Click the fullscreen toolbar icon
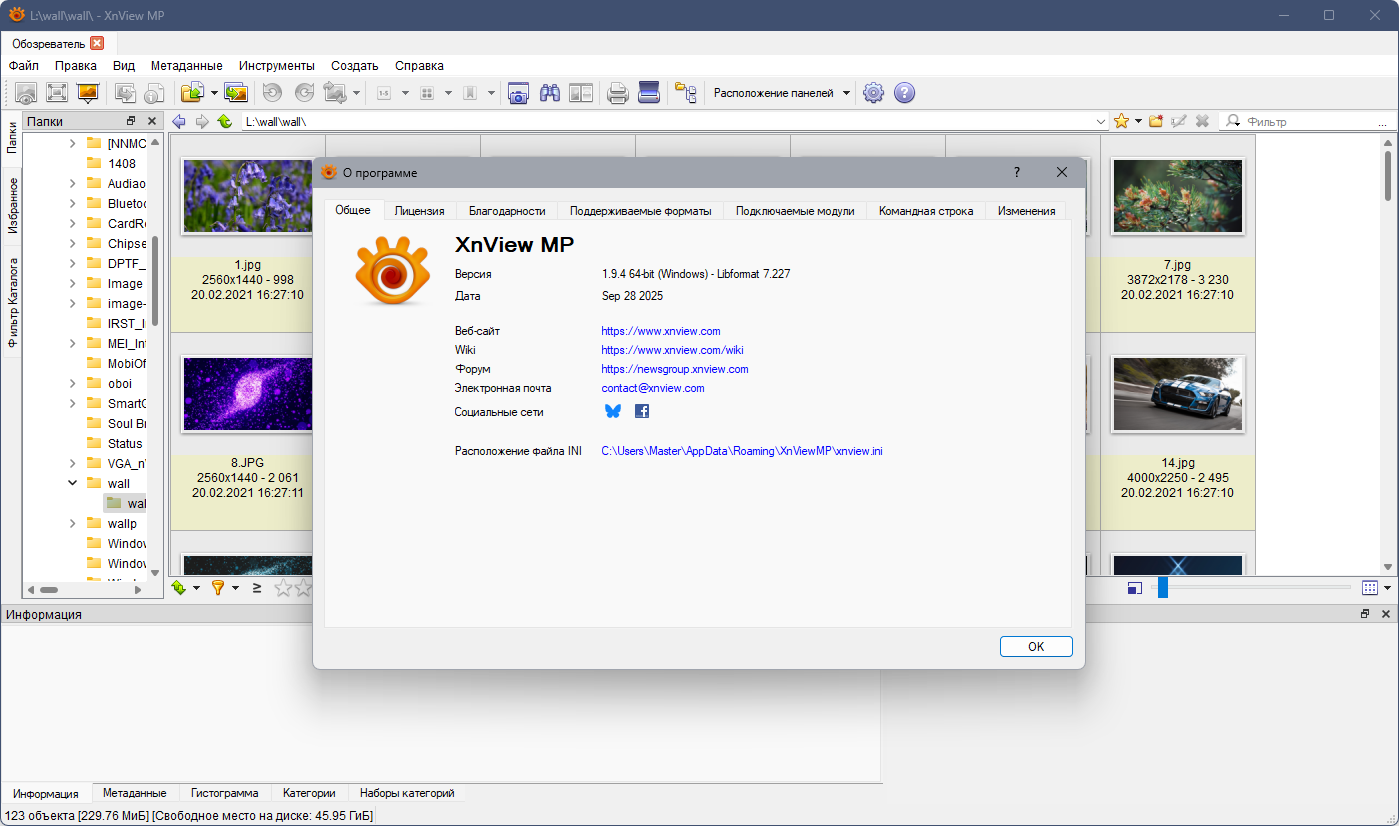 click(57, 93)
